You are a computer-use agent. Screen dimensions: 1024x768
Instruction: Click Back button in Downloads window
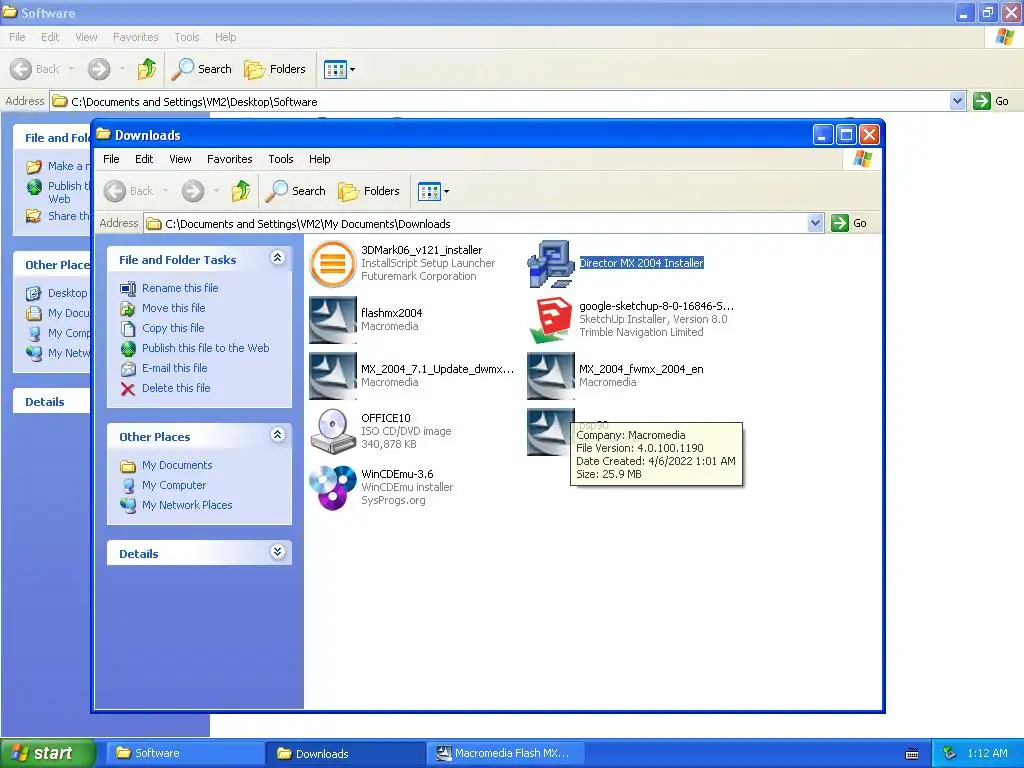click(x=129, y=191)
